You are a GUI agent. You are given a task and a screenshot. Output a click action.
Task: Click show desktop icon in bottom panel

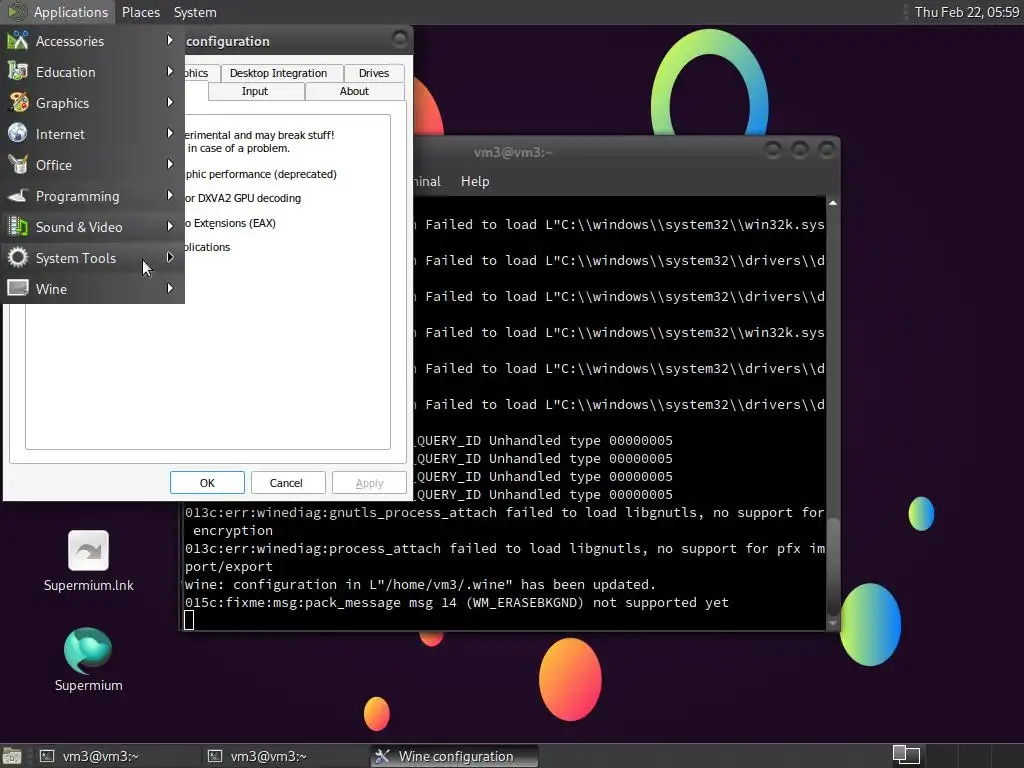(12, 756)
